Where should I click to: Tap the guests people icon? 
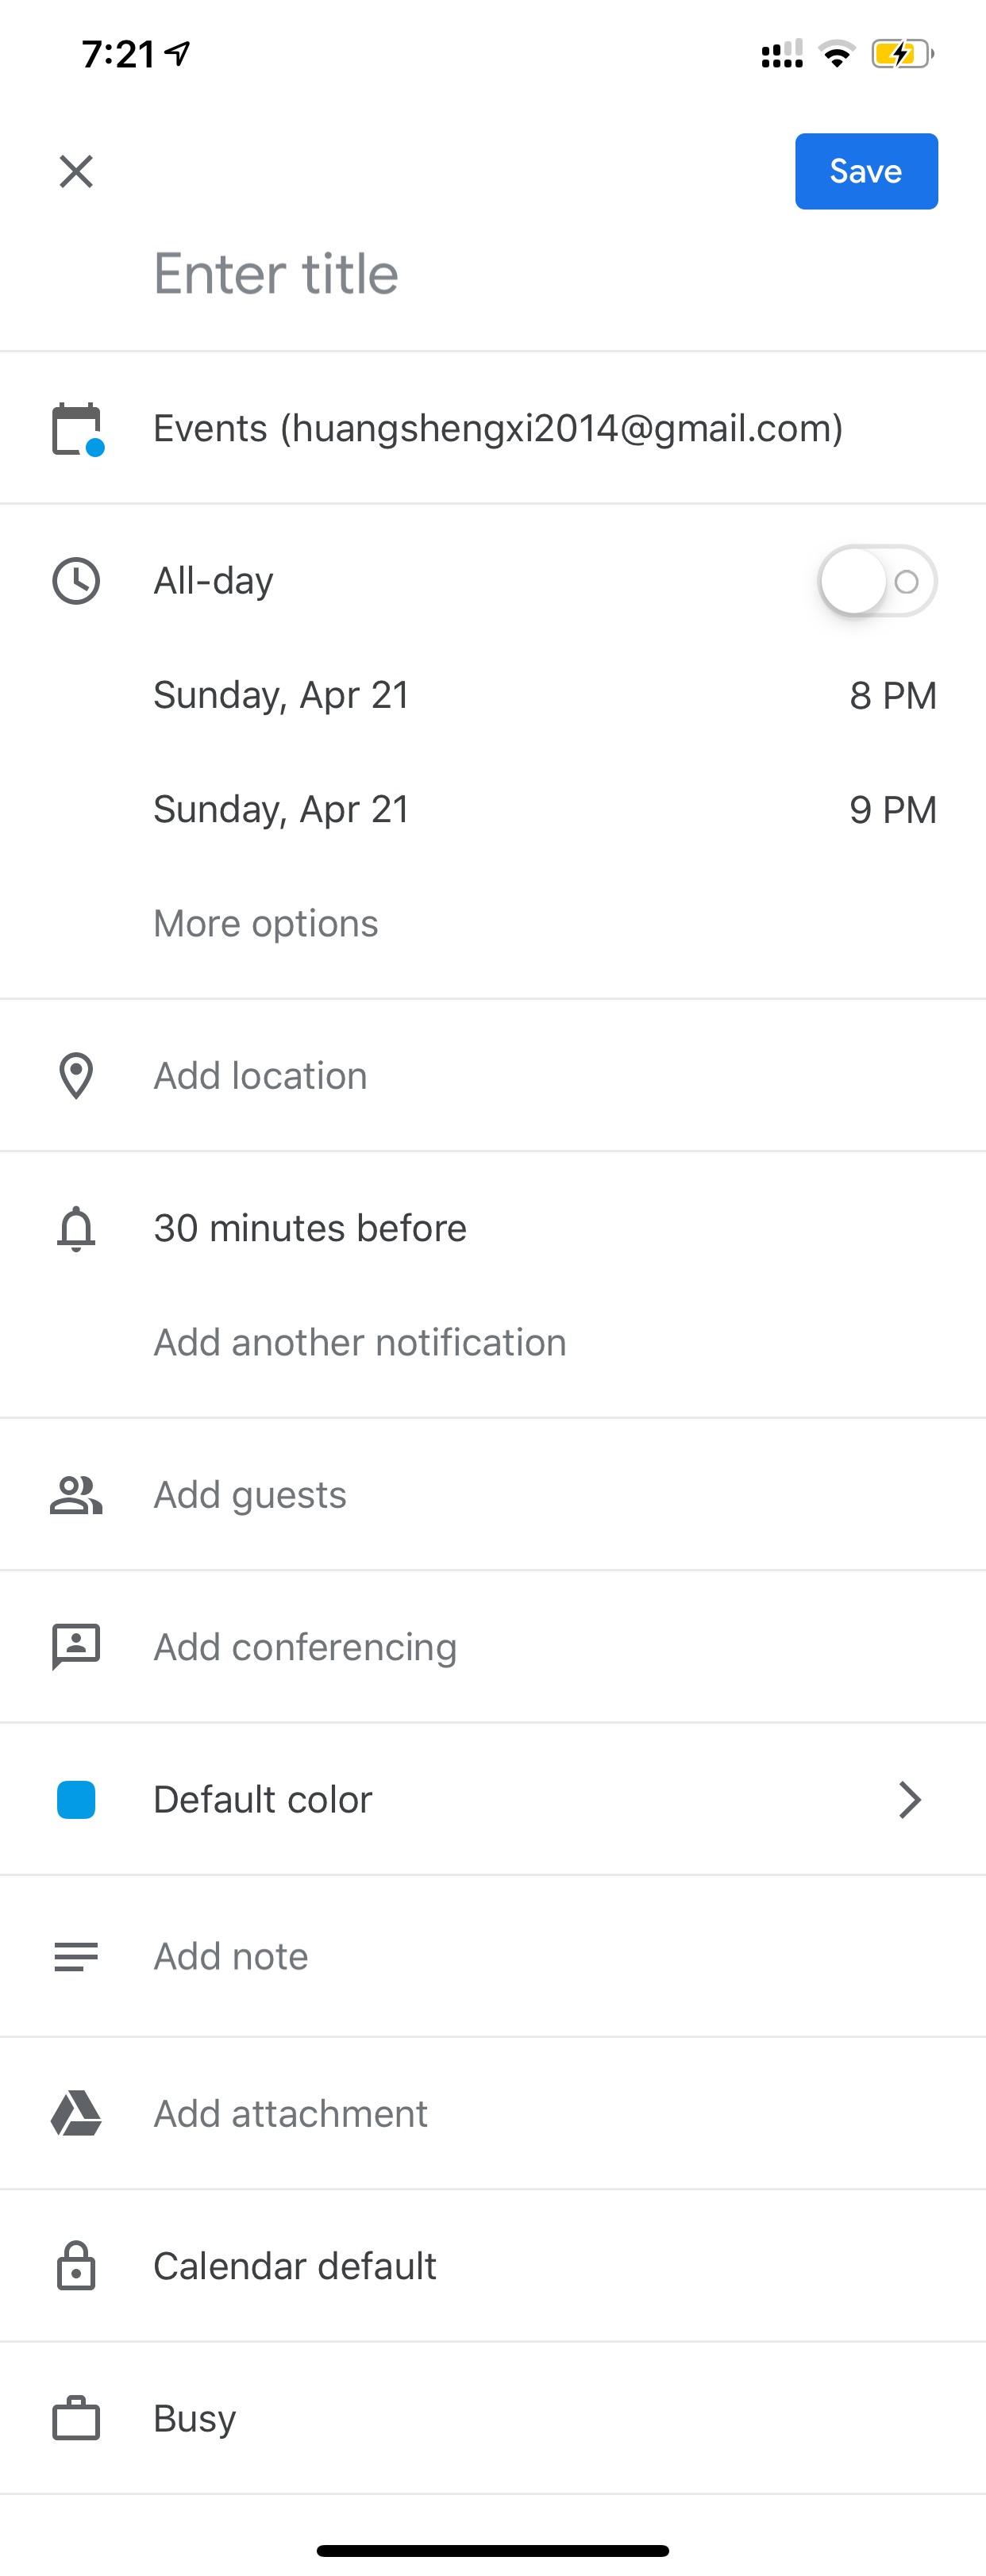[x=76, y=1495]
